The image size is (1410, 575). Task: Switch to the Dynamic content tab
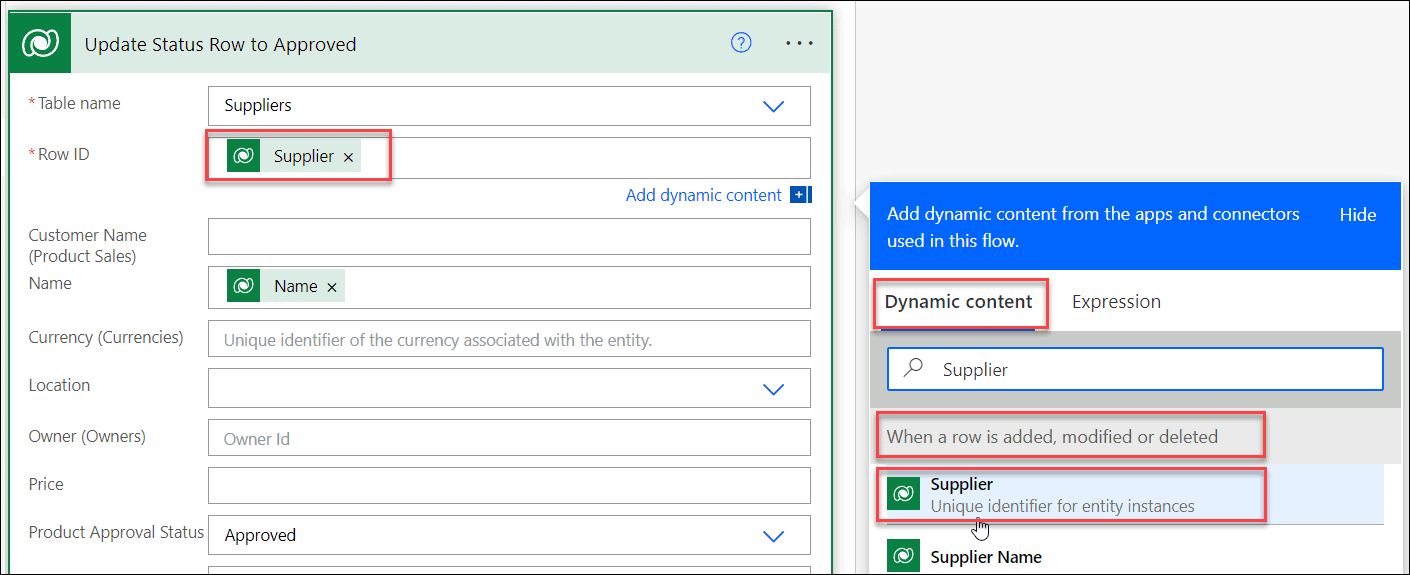pos(958,301)
